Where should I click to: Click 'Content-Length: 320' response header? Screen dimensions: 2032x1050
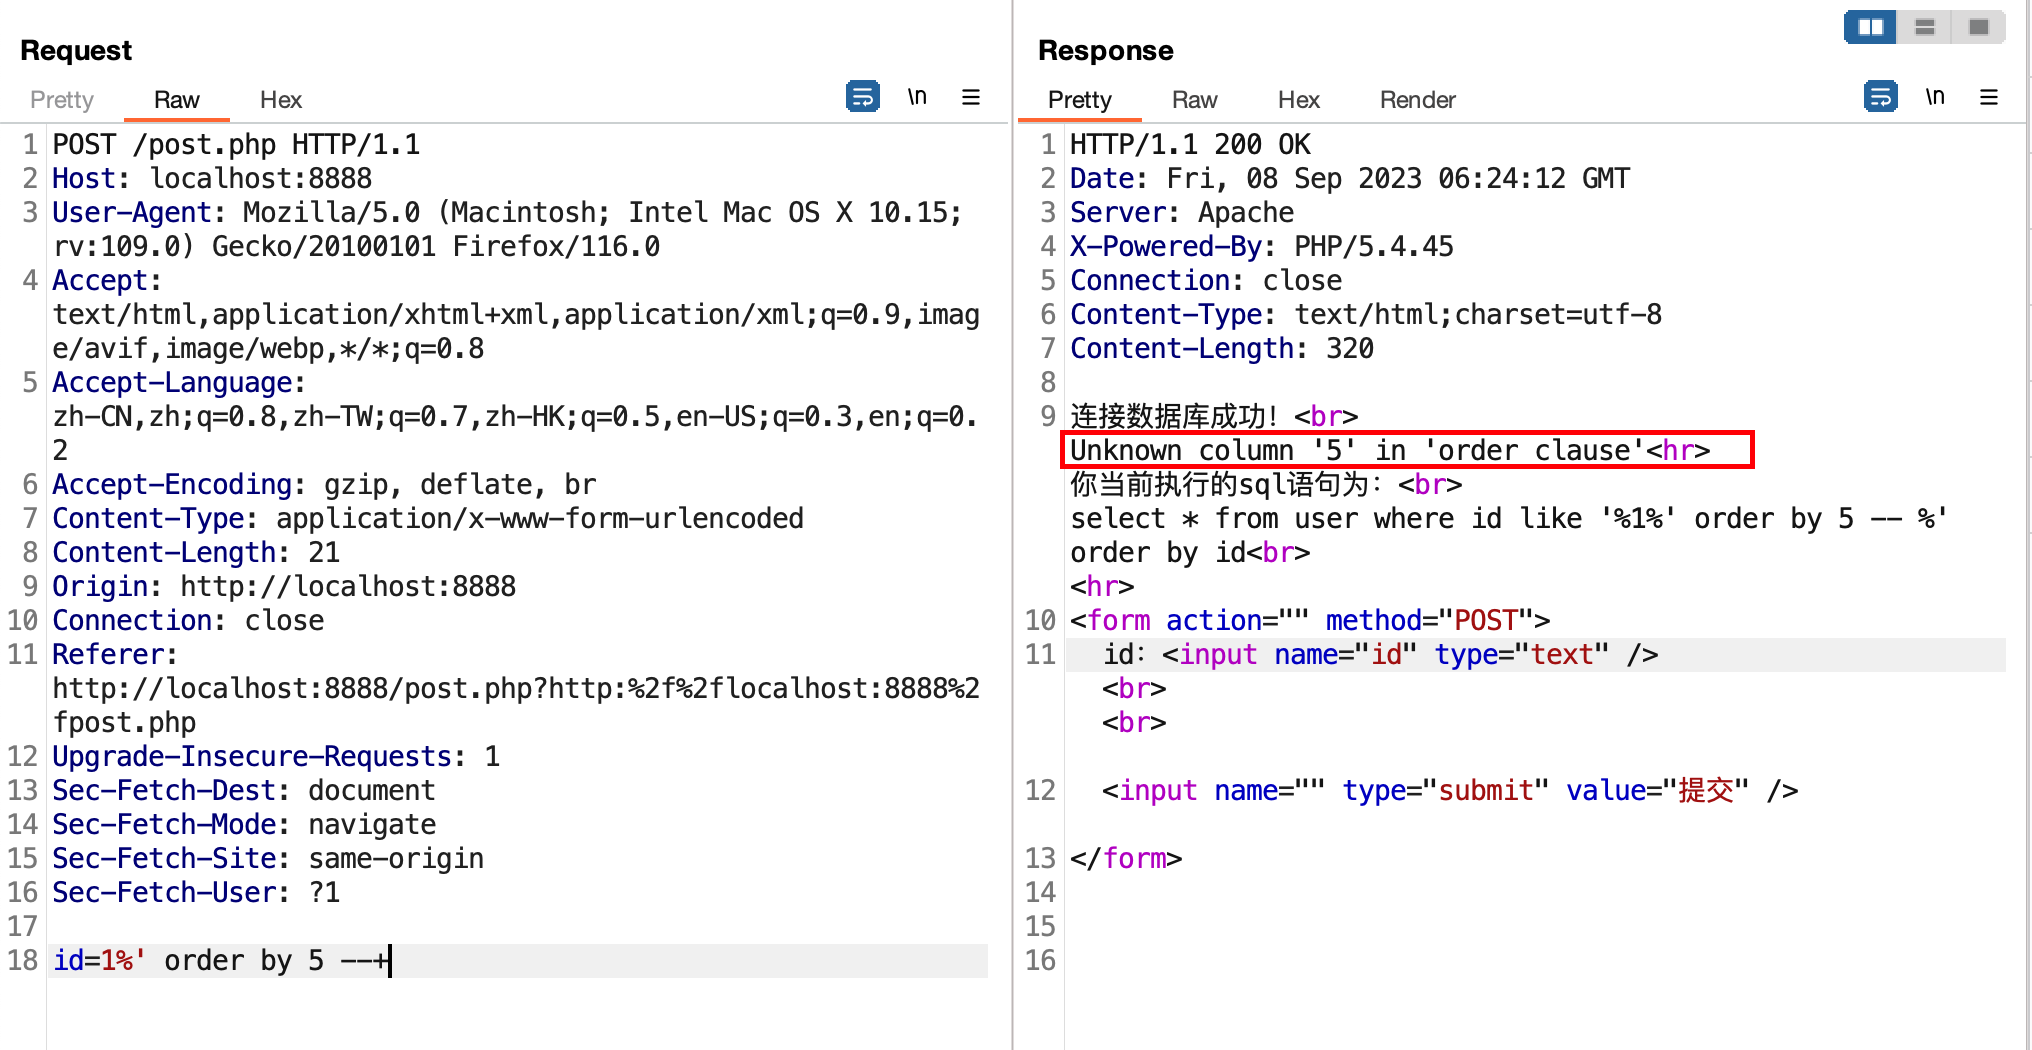[x=1222, y=349]
